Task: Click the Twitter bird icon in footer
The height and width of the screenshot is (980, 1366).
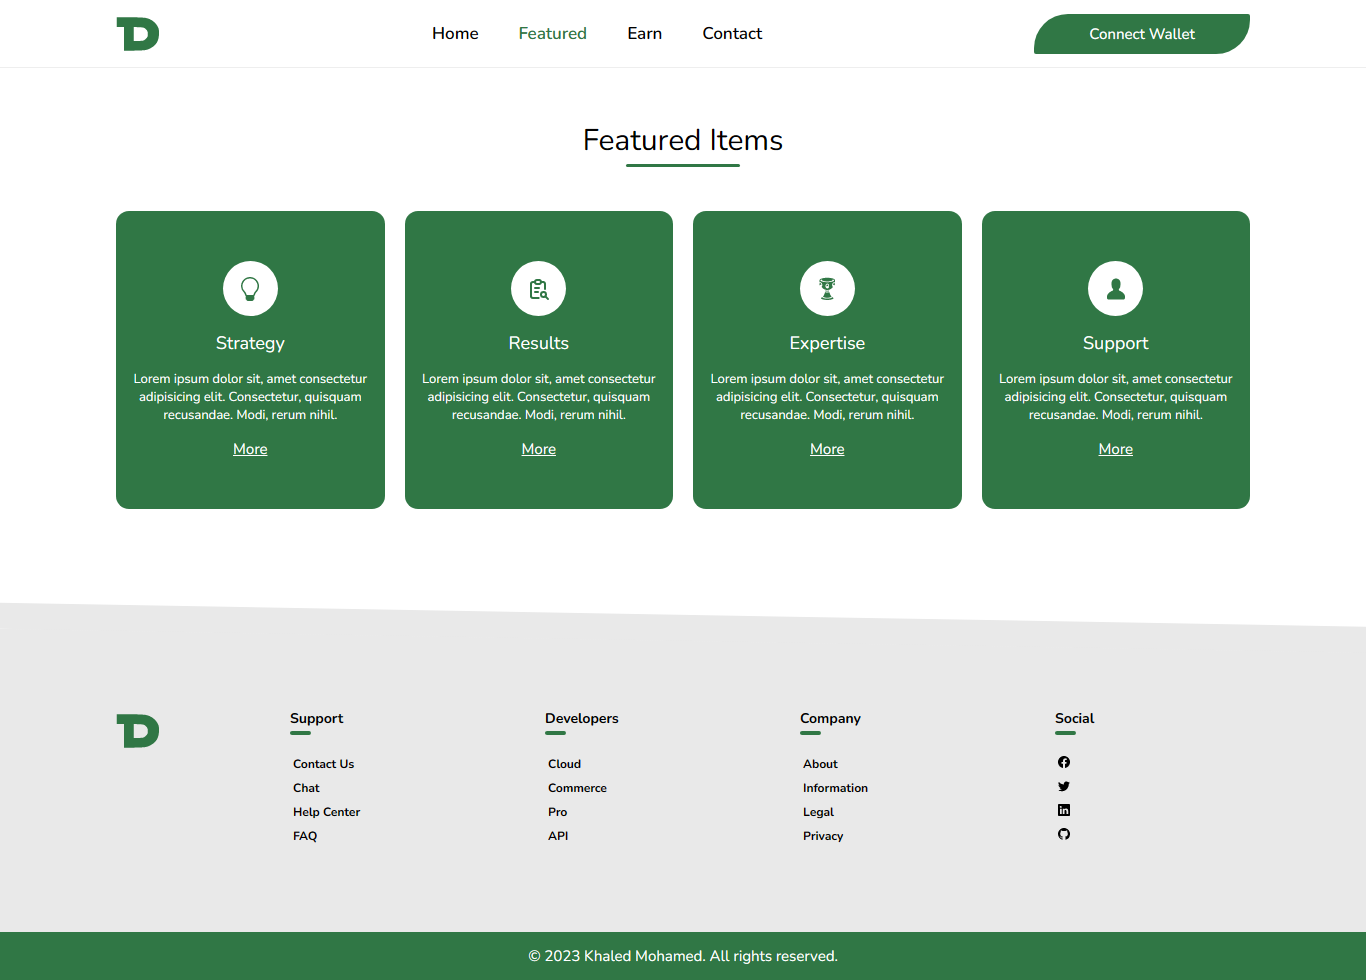Action: pos(1064,786)
